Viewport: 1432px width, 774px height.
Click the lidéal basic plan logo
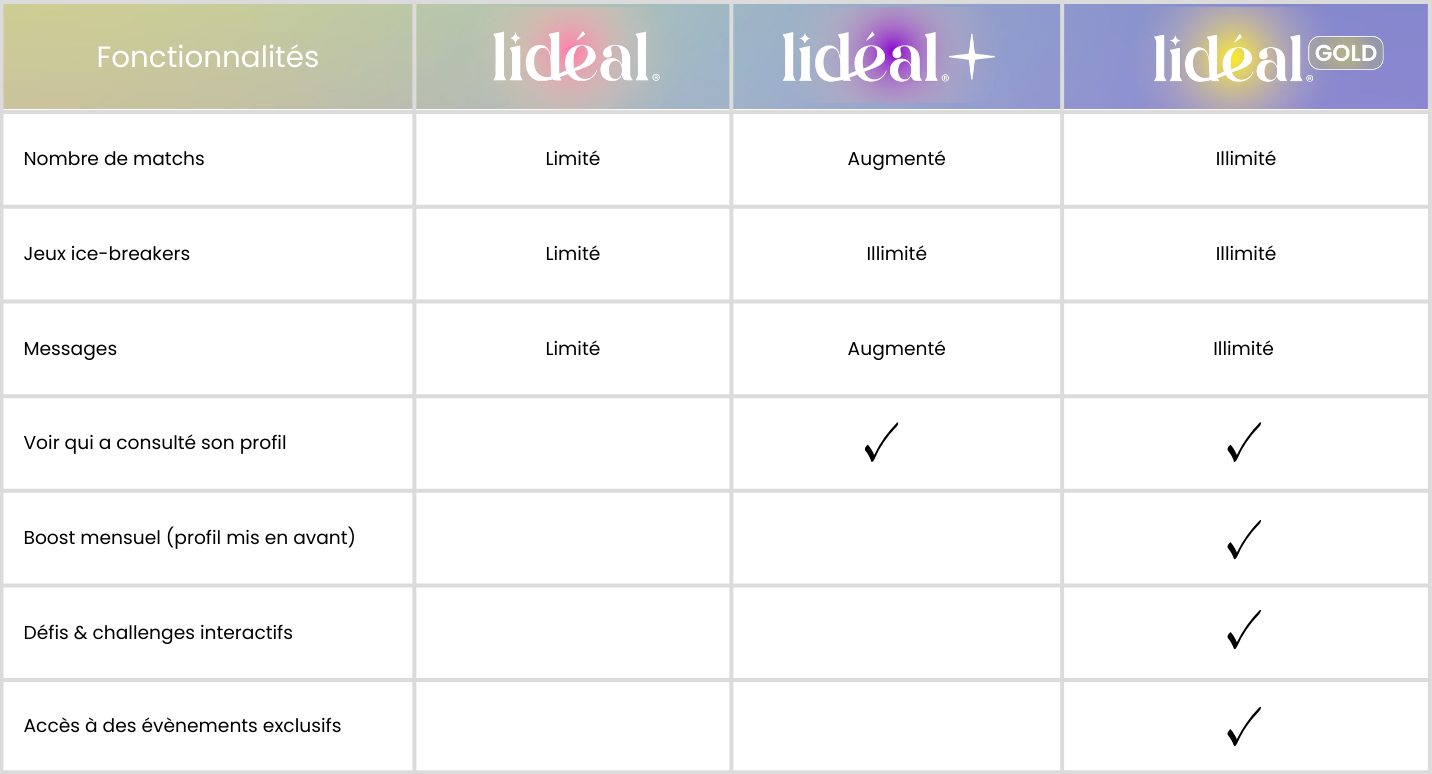pos(575,57)
